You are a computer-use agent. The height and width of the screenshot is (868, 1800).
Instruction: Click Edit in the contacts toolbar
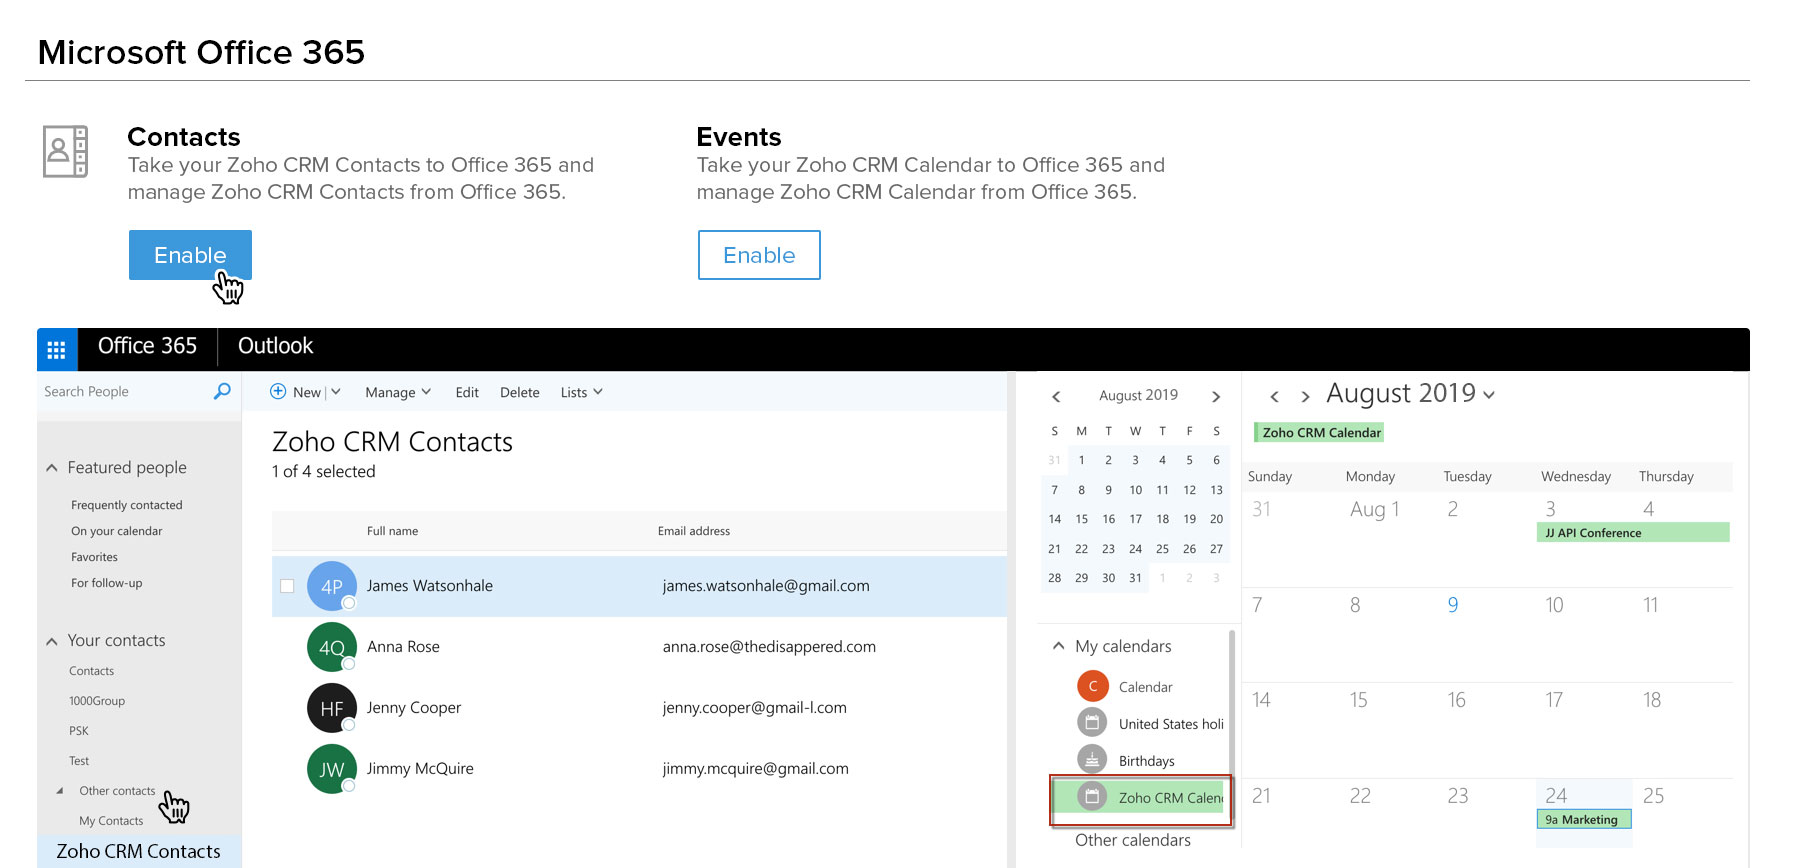(x=467, y=392)
